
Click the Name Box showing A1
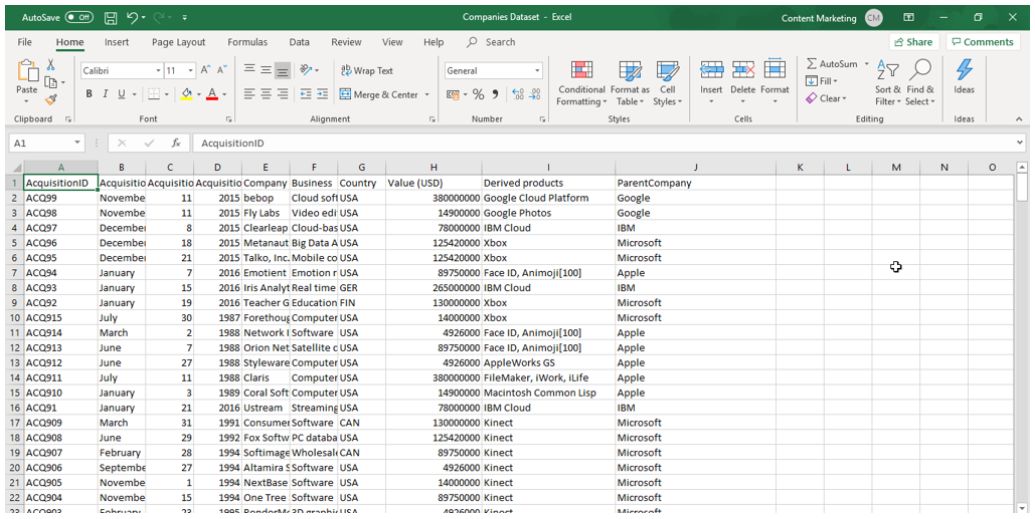pos(47,143)
